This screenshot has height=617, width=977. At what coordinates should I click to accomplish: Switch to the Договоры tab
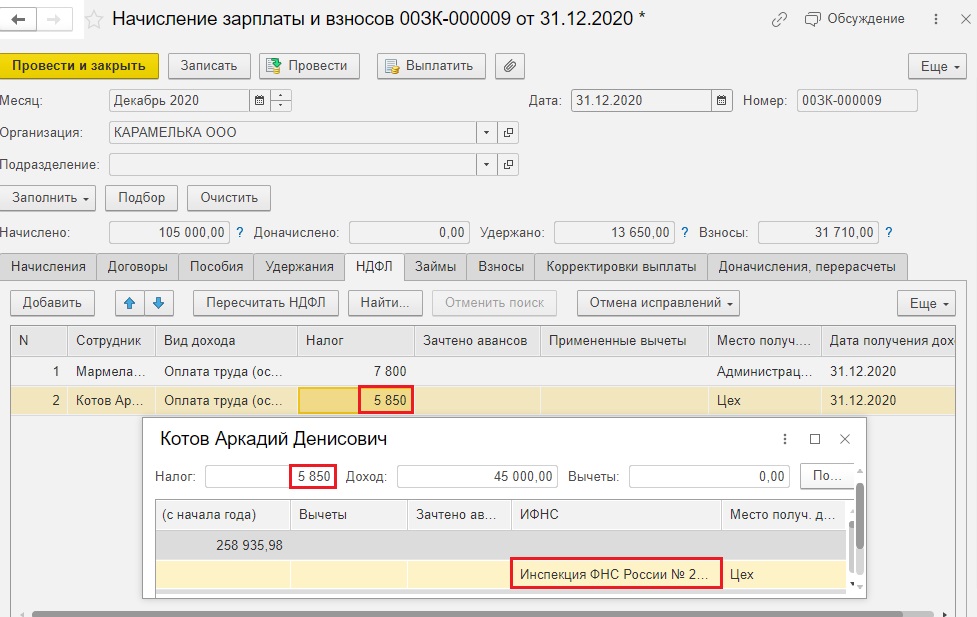(137, 267)
